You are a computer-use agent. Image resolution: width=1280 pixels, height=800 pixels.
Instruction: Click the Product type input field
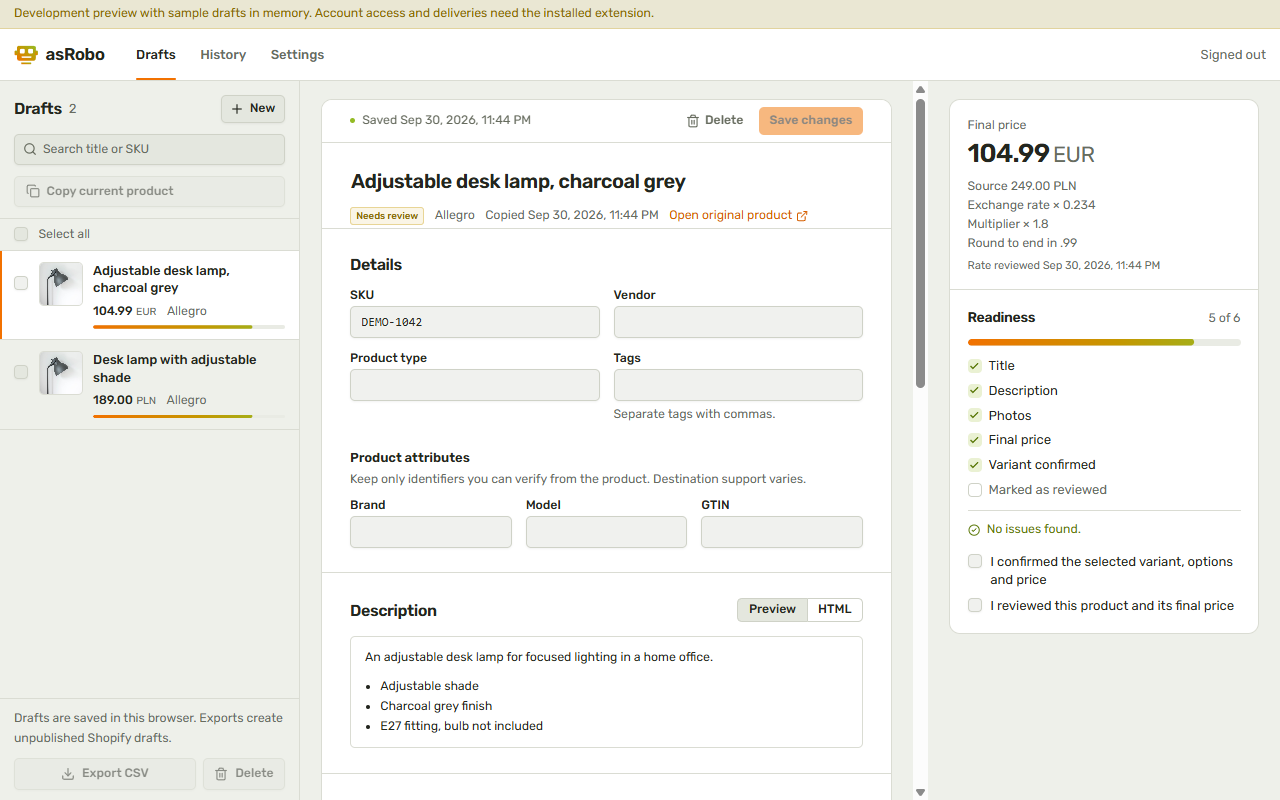475,385
